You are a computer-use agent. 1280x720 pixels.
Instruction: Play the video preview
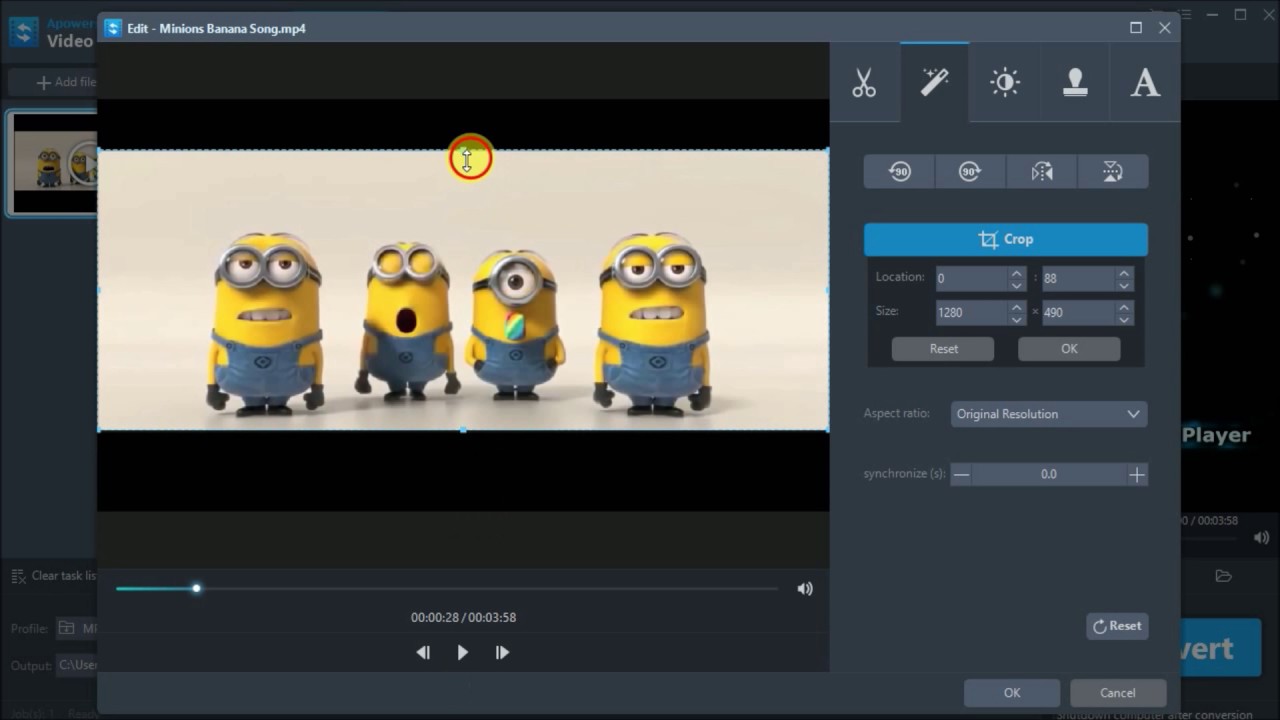462,652
